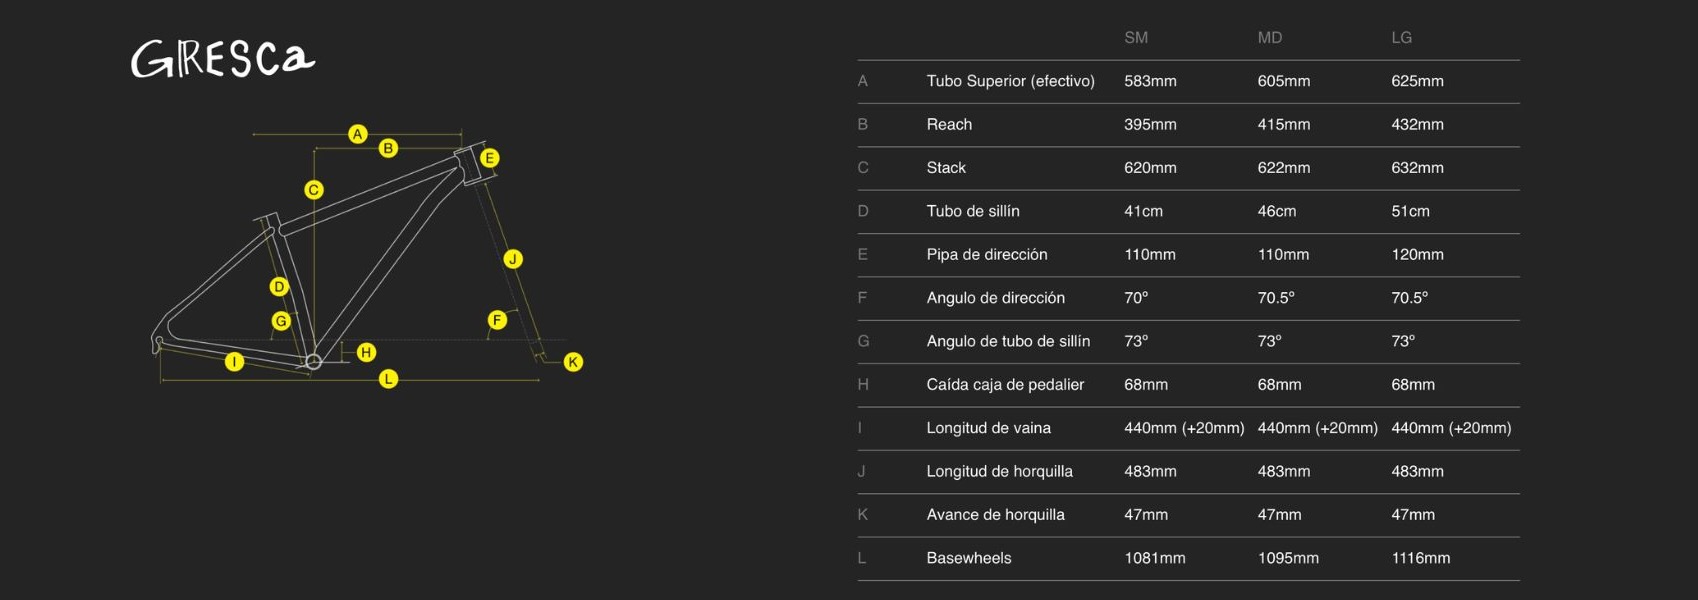Select the yellow E head tube marker

coord(489,158)
